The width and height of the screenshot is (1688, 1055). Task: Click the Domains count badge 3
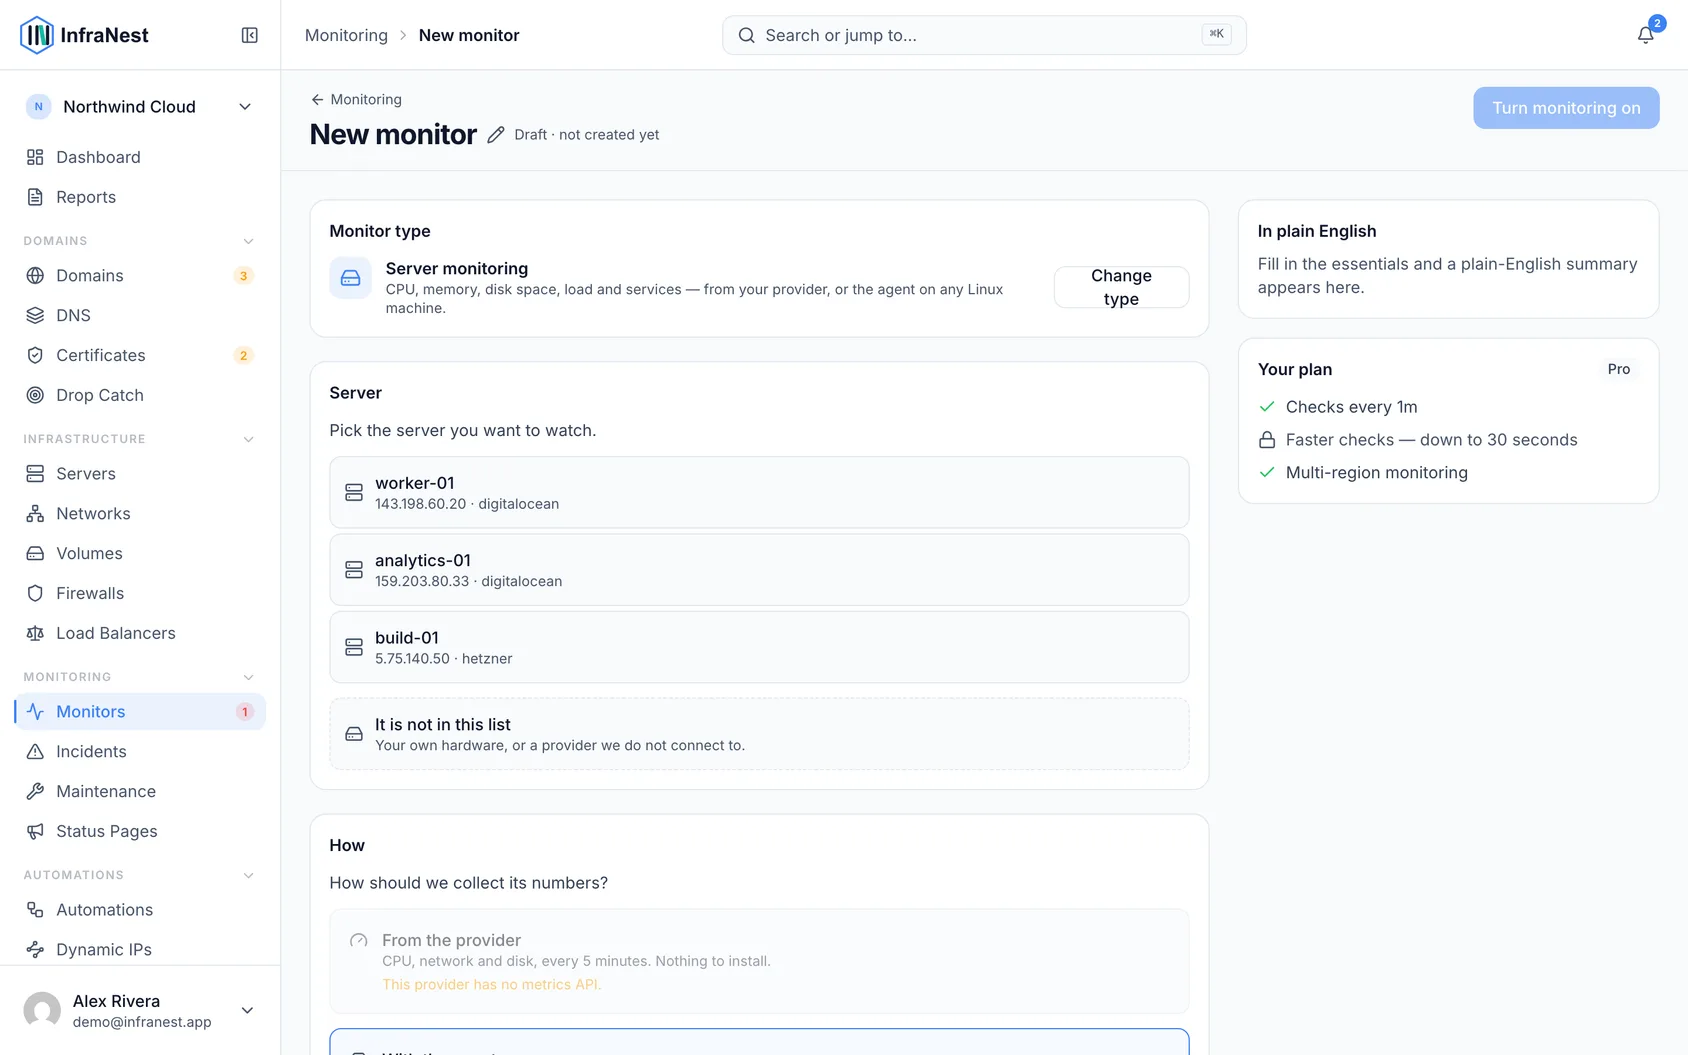(243, 276)
